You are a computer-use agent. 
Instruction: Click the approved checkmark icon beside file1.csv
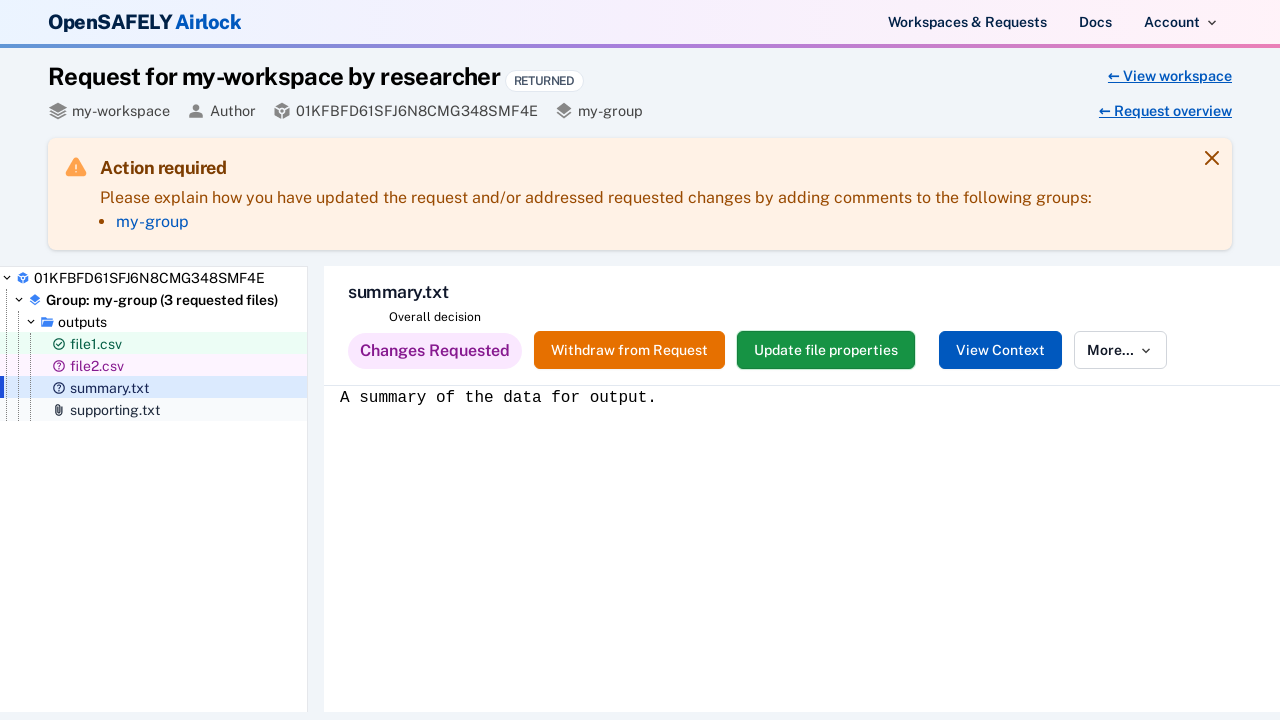tap(59, 344)
